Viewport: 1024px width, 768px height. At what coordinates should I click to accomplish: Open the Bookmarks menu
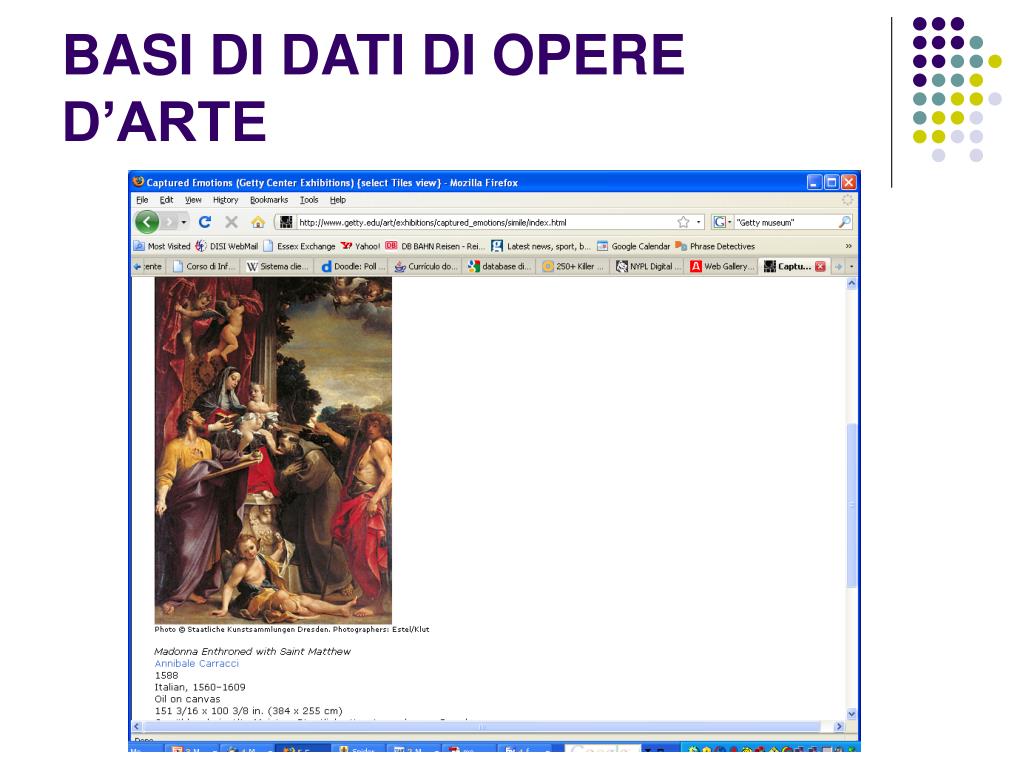269,200
